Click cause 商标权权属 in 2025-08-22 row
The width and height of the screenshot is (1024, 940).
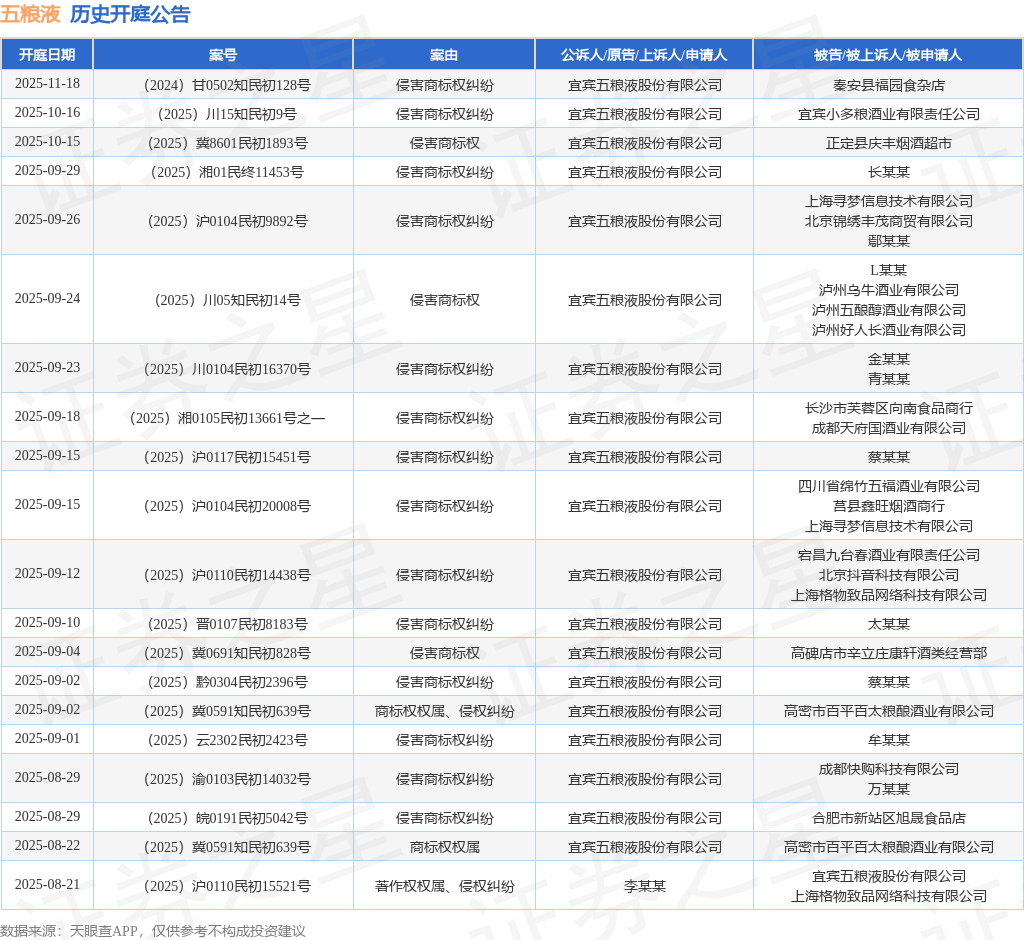[444, 847]
